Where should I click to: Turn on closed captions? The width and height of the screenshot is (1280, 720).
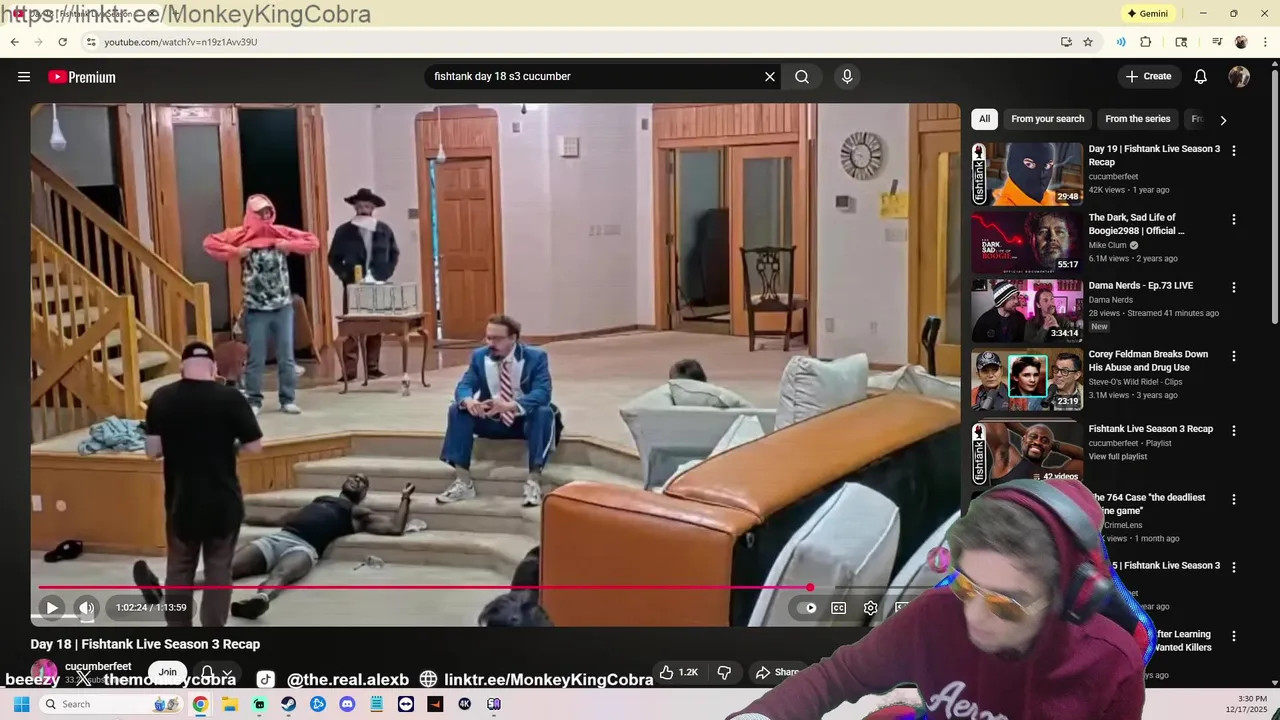click(x=839, y=608)
